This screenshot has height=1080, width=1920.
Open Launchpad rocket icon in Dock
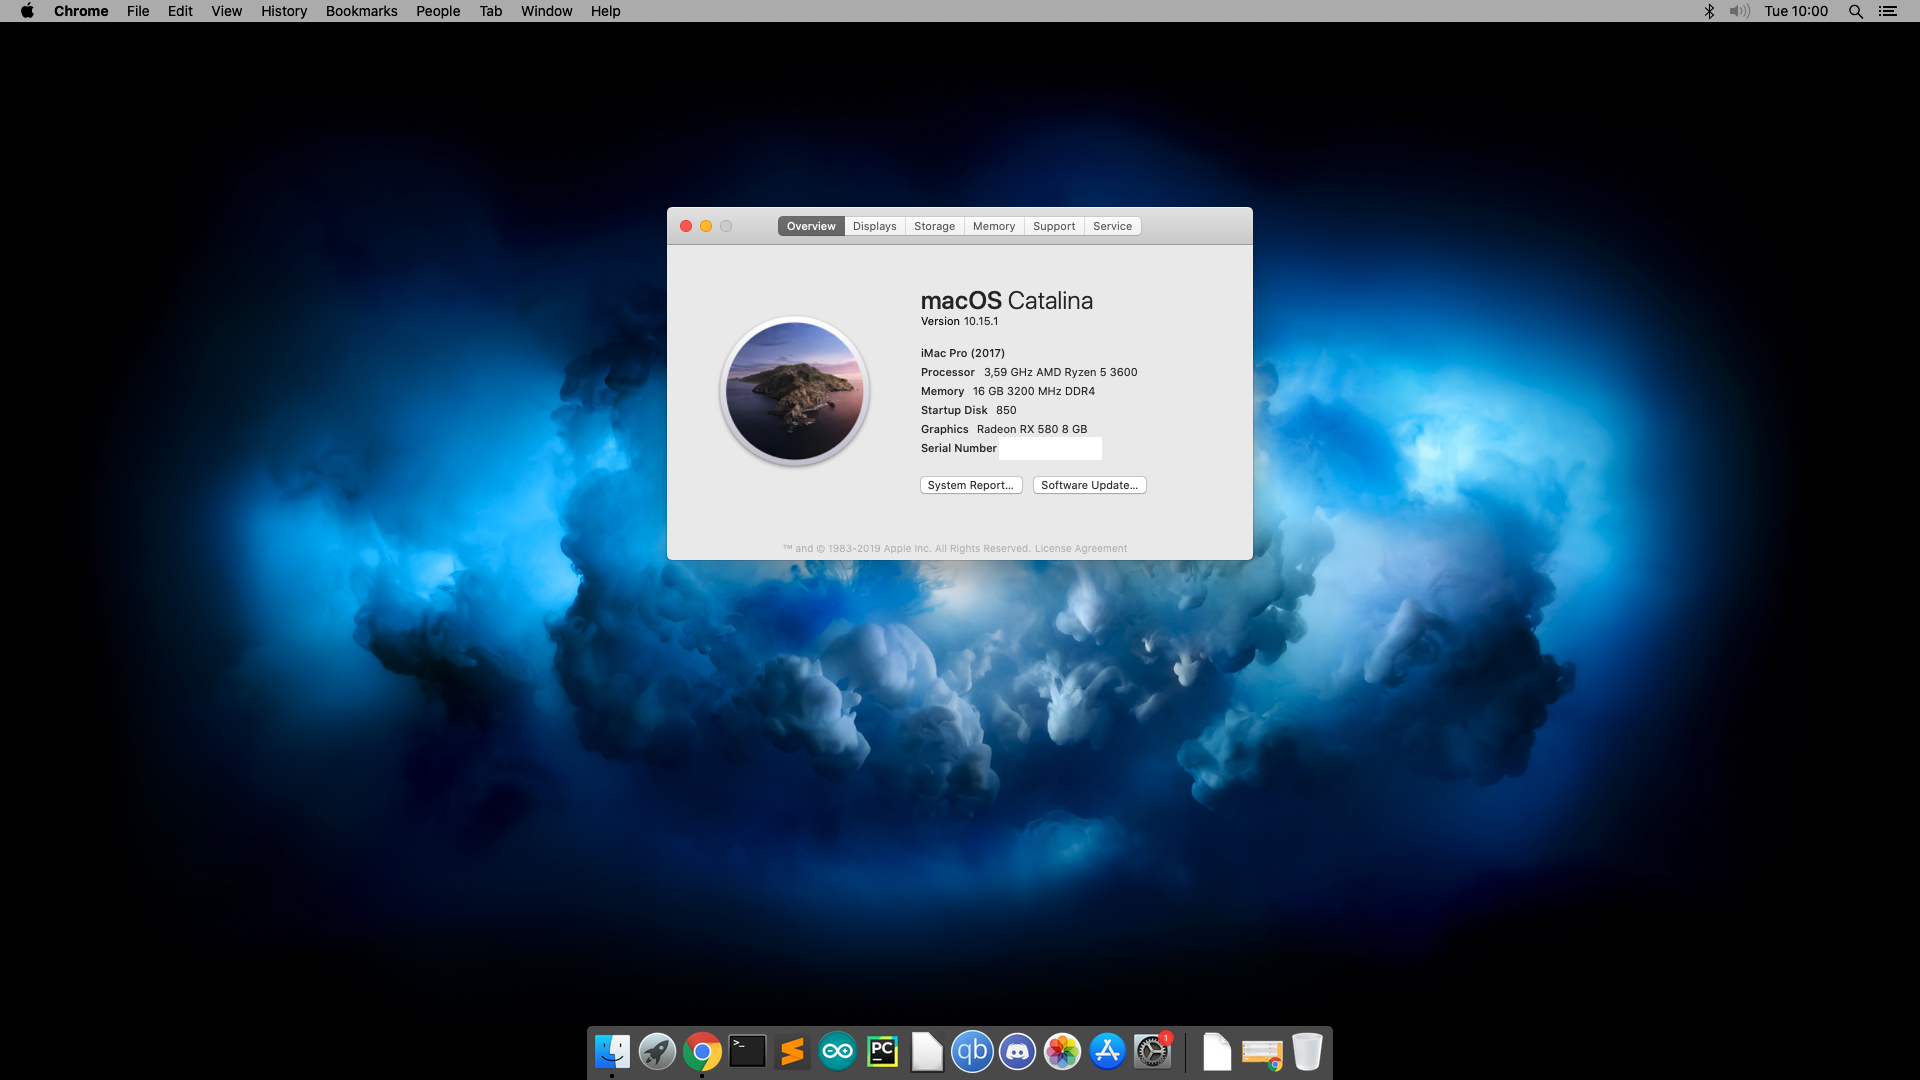pos(657,1052)
